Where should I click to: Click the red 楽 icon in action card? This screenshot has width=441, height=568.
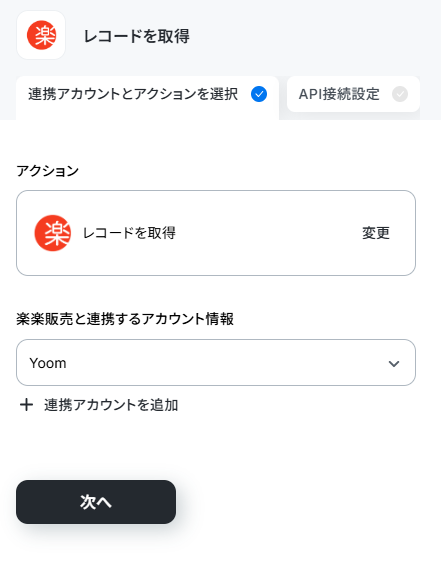coord(53,233)
